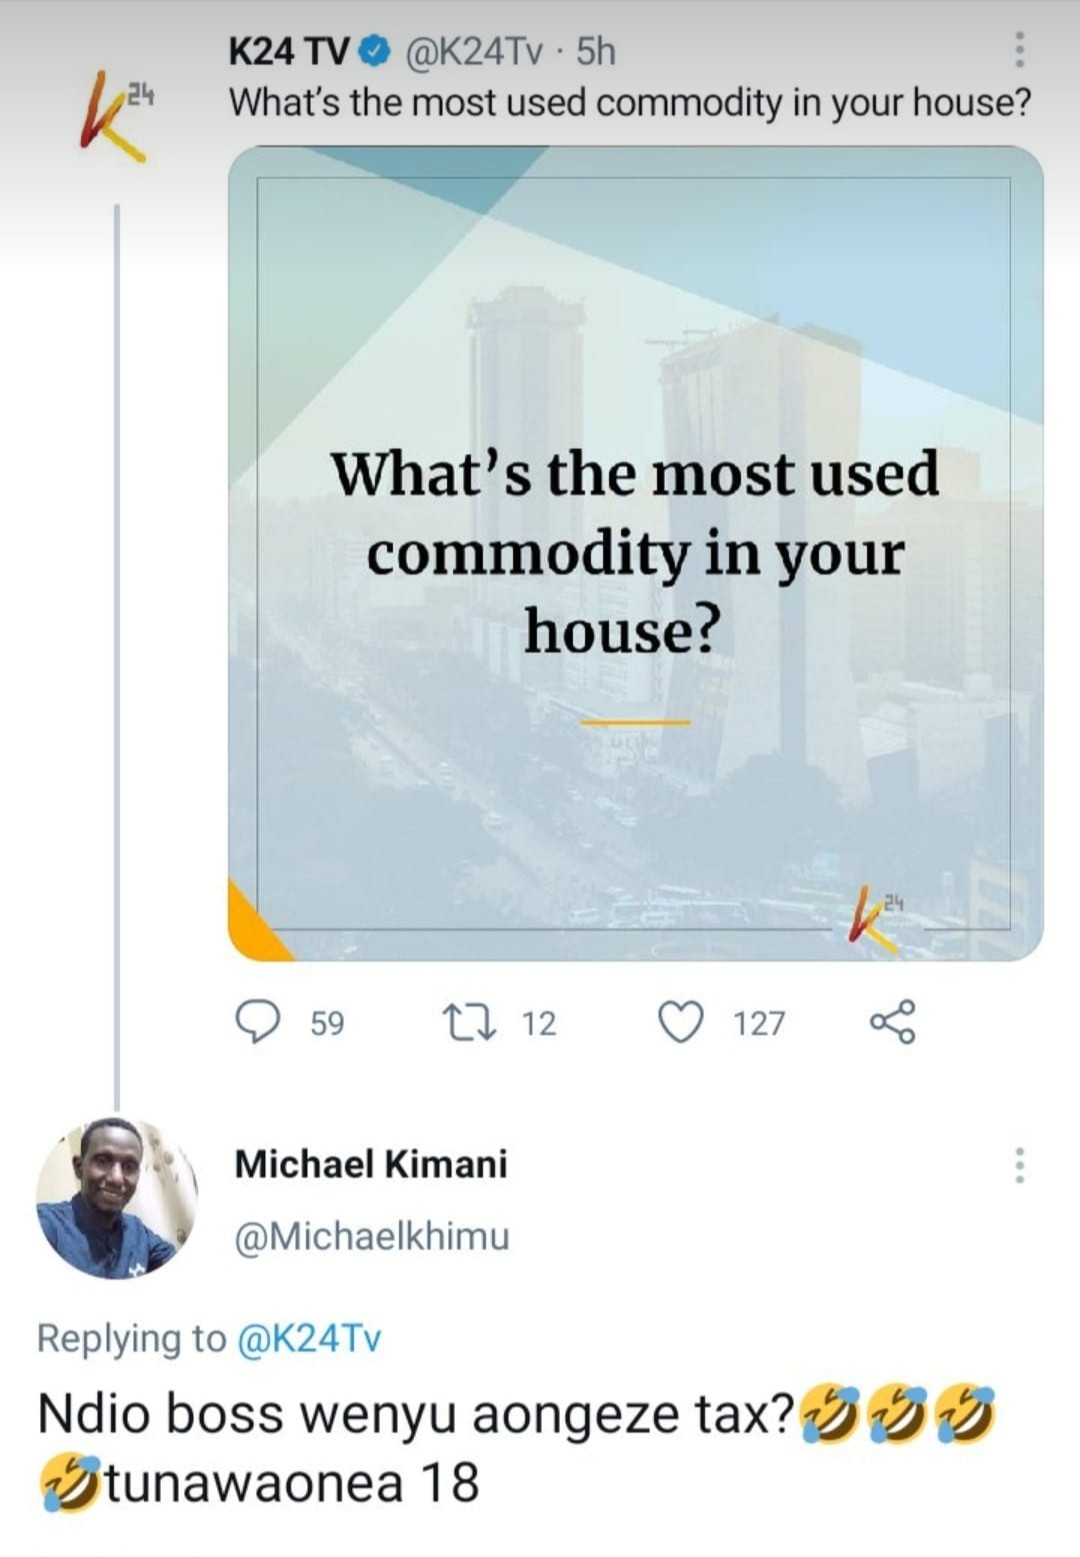This screenshot has height=1557, width=1080.
Task: Open K24 TV tweet options menu
Action: pos(1019,49)
